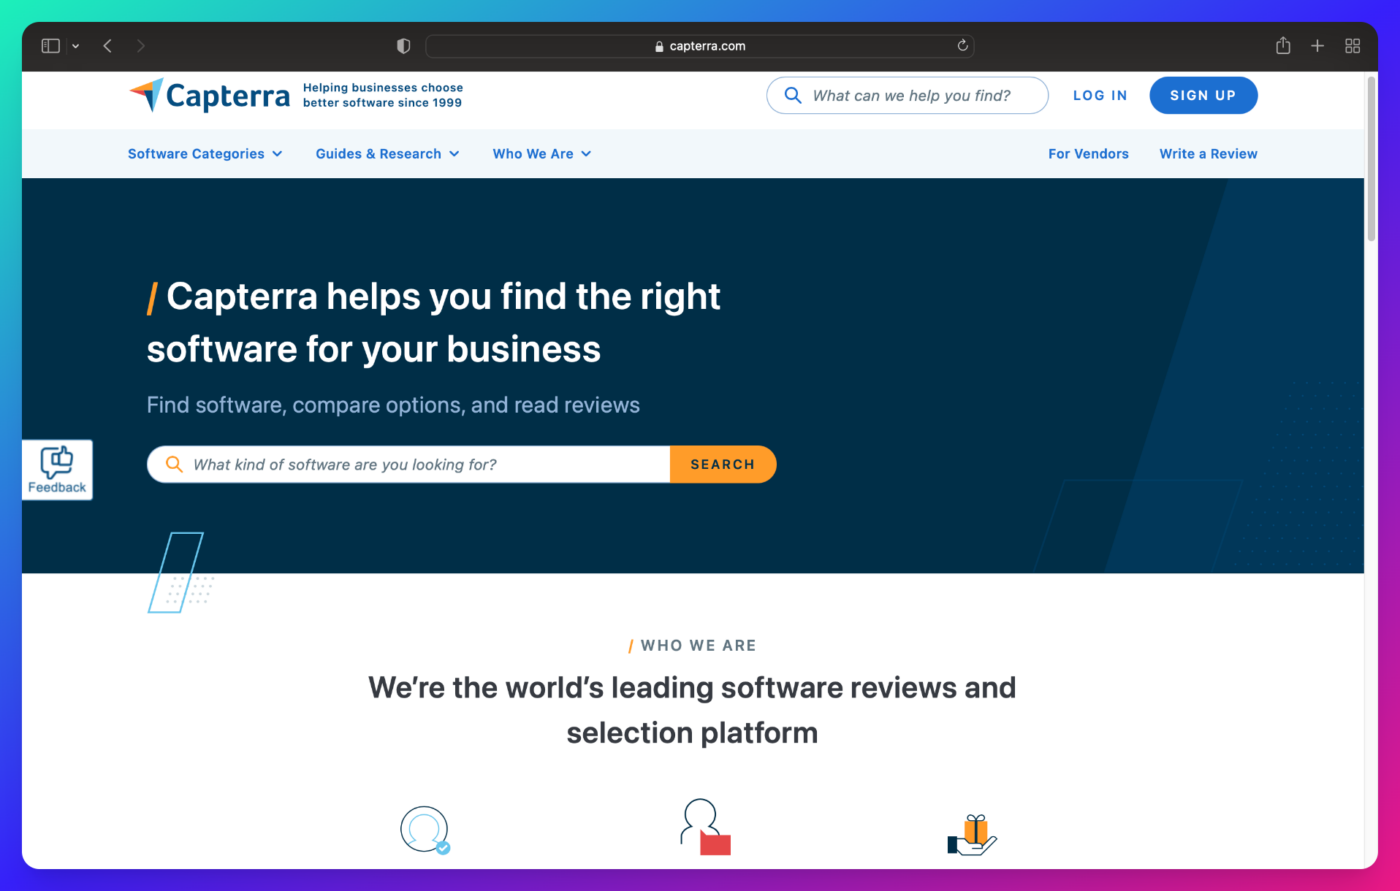Expand the Software Categories menu
Screen dimensions: 1400x891
(204, 153)
